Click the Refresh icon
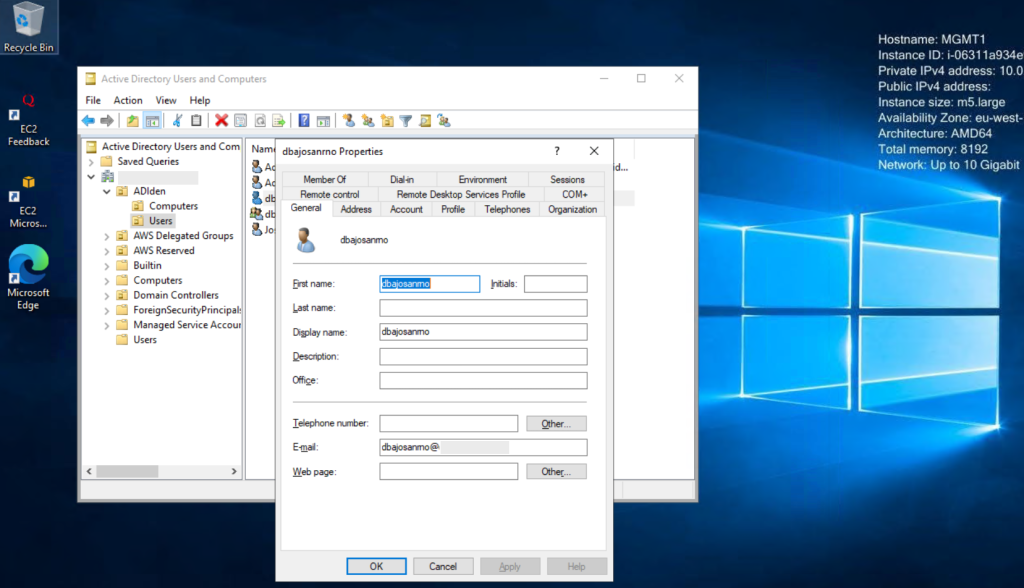This screenshot has width=1024, height=588. click(x=259, y=120)
